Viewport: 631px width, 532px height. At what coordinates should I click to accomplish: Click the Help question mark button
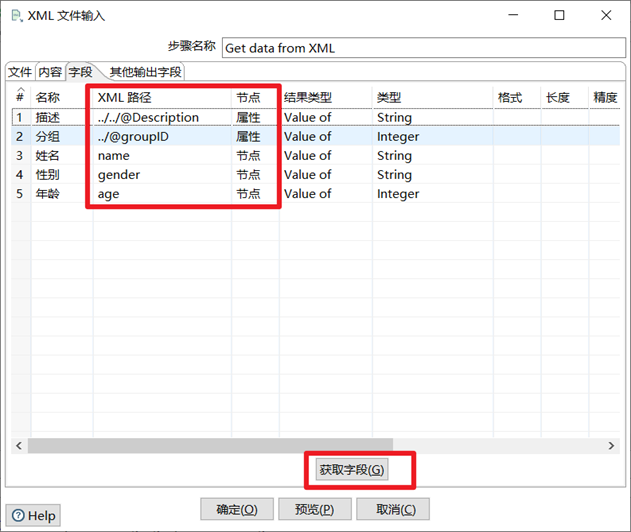(33, 515)
